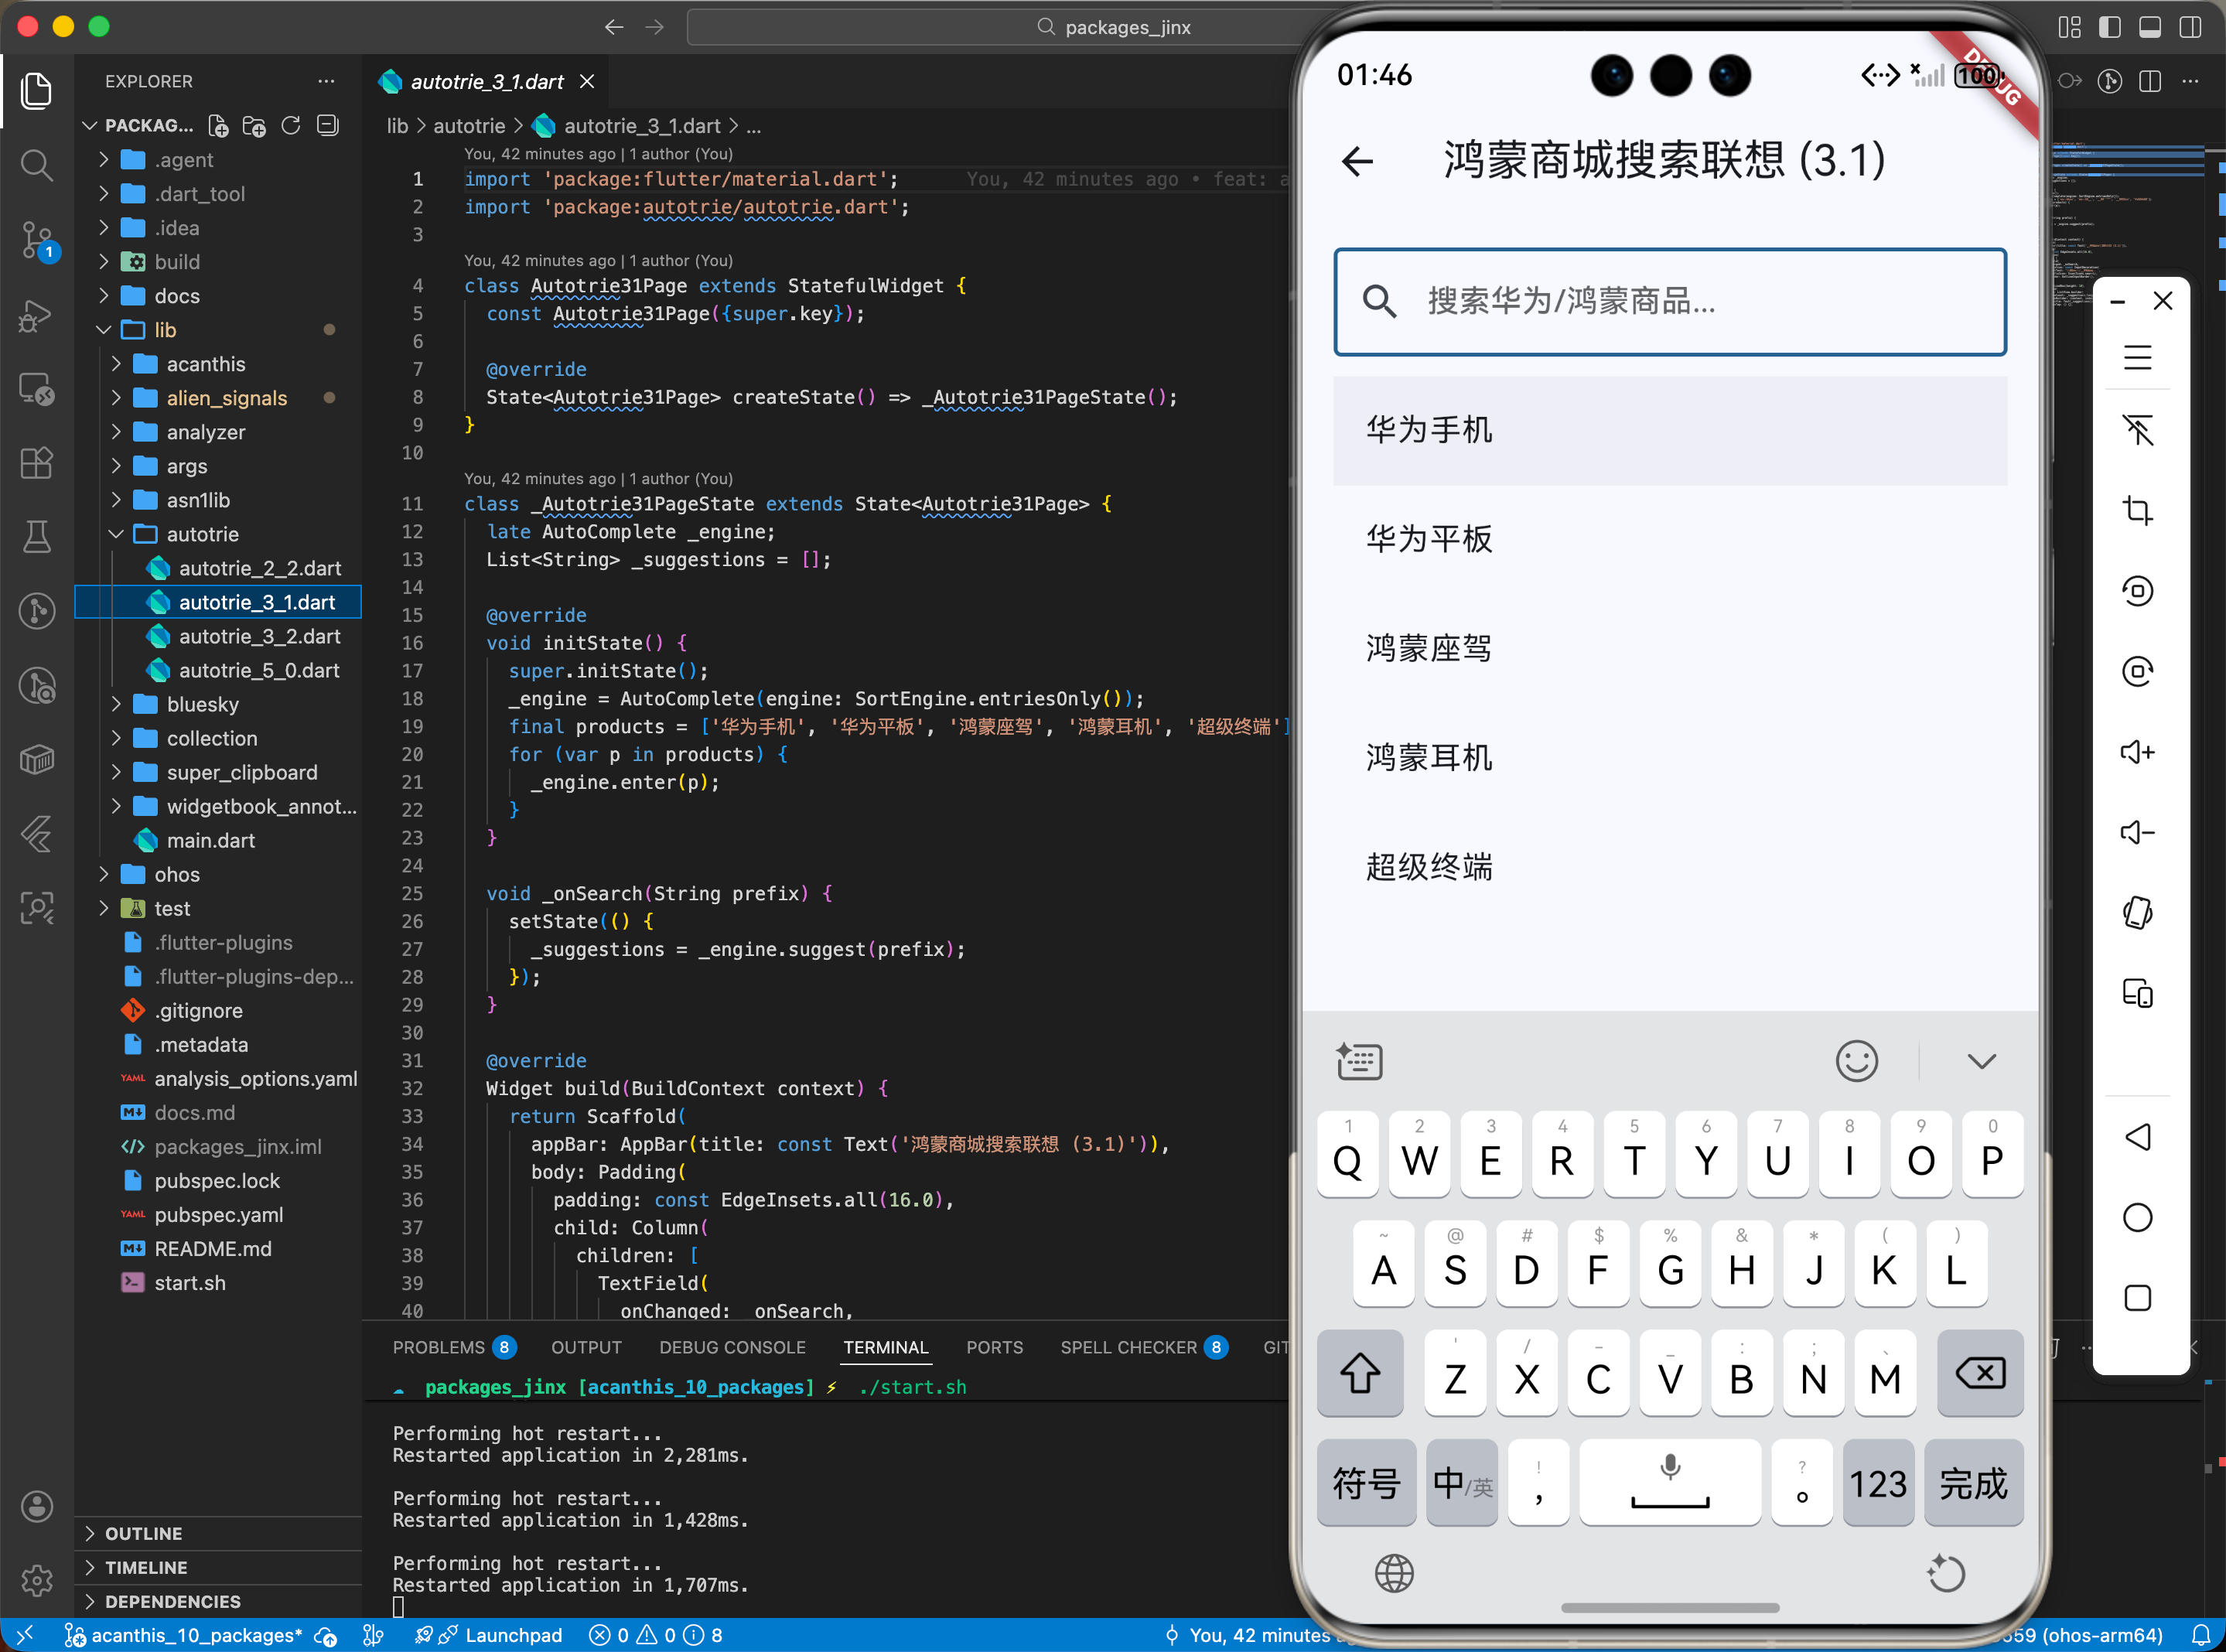Tap the 完成 key on keyboard

point(1973,1483)
